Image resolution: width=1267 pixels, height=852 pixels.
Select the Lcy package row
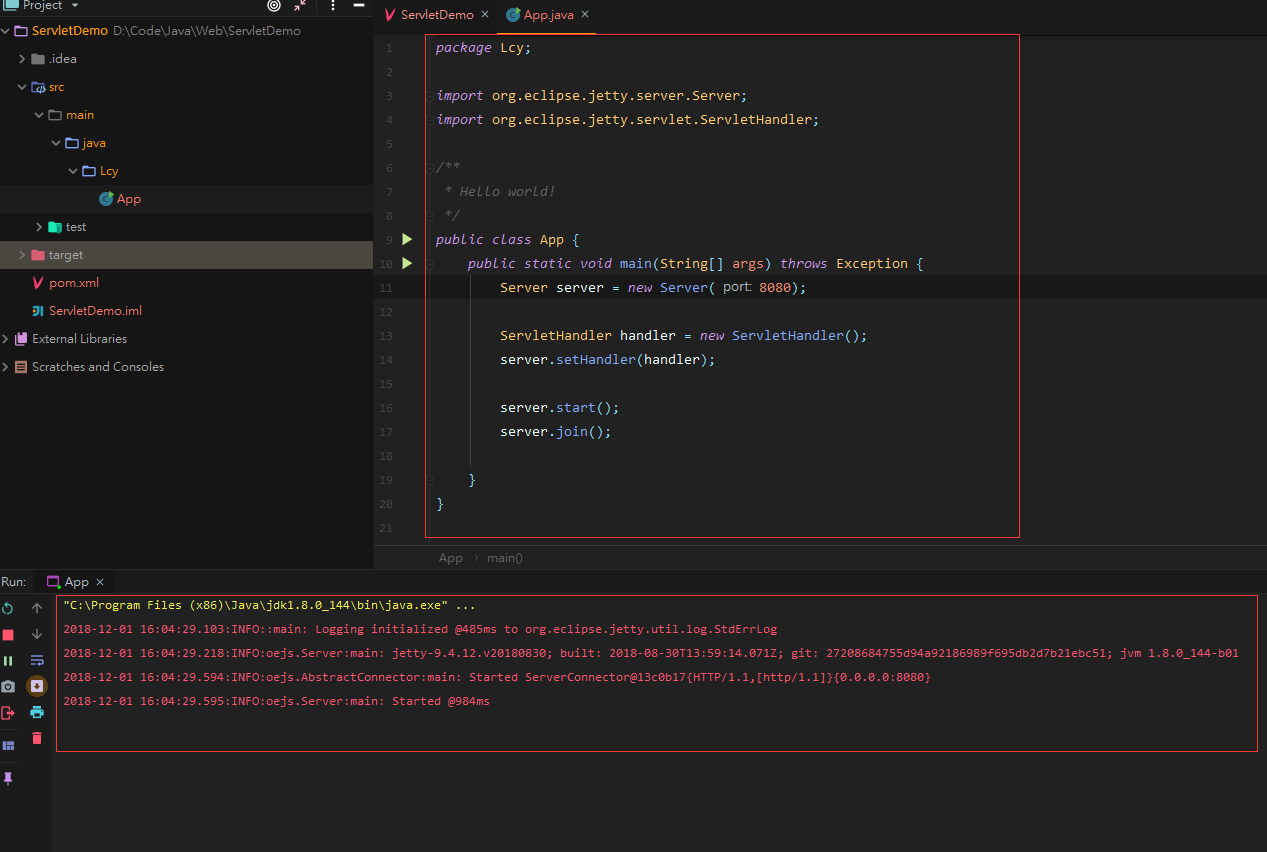point(186,171)
